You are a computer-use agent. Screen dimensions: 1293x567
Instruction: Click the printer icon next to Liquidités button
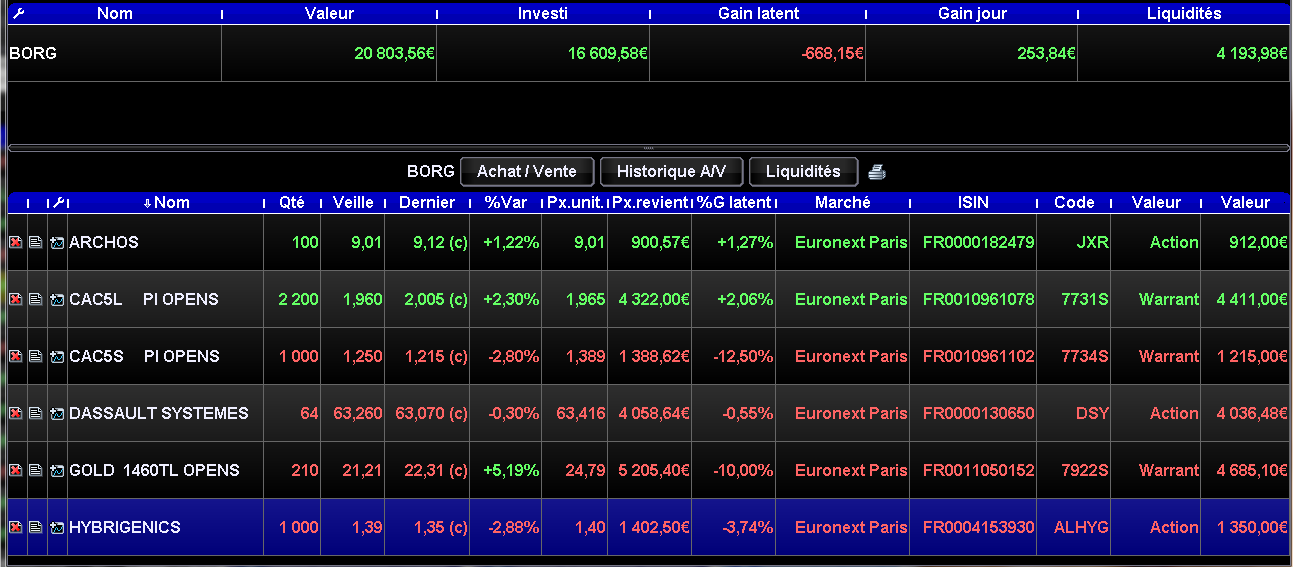pos(877,172)
